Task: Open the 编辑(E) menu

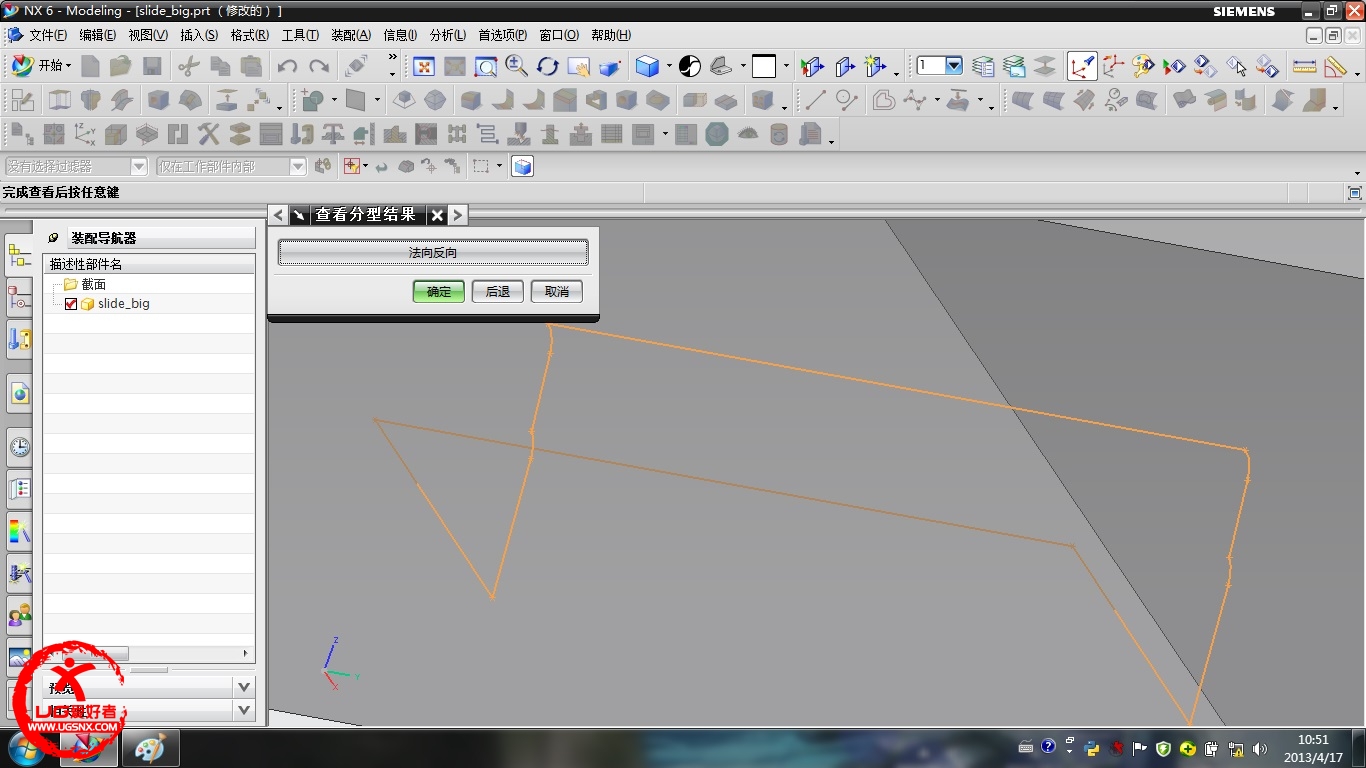Action: (x=98, y=35)
